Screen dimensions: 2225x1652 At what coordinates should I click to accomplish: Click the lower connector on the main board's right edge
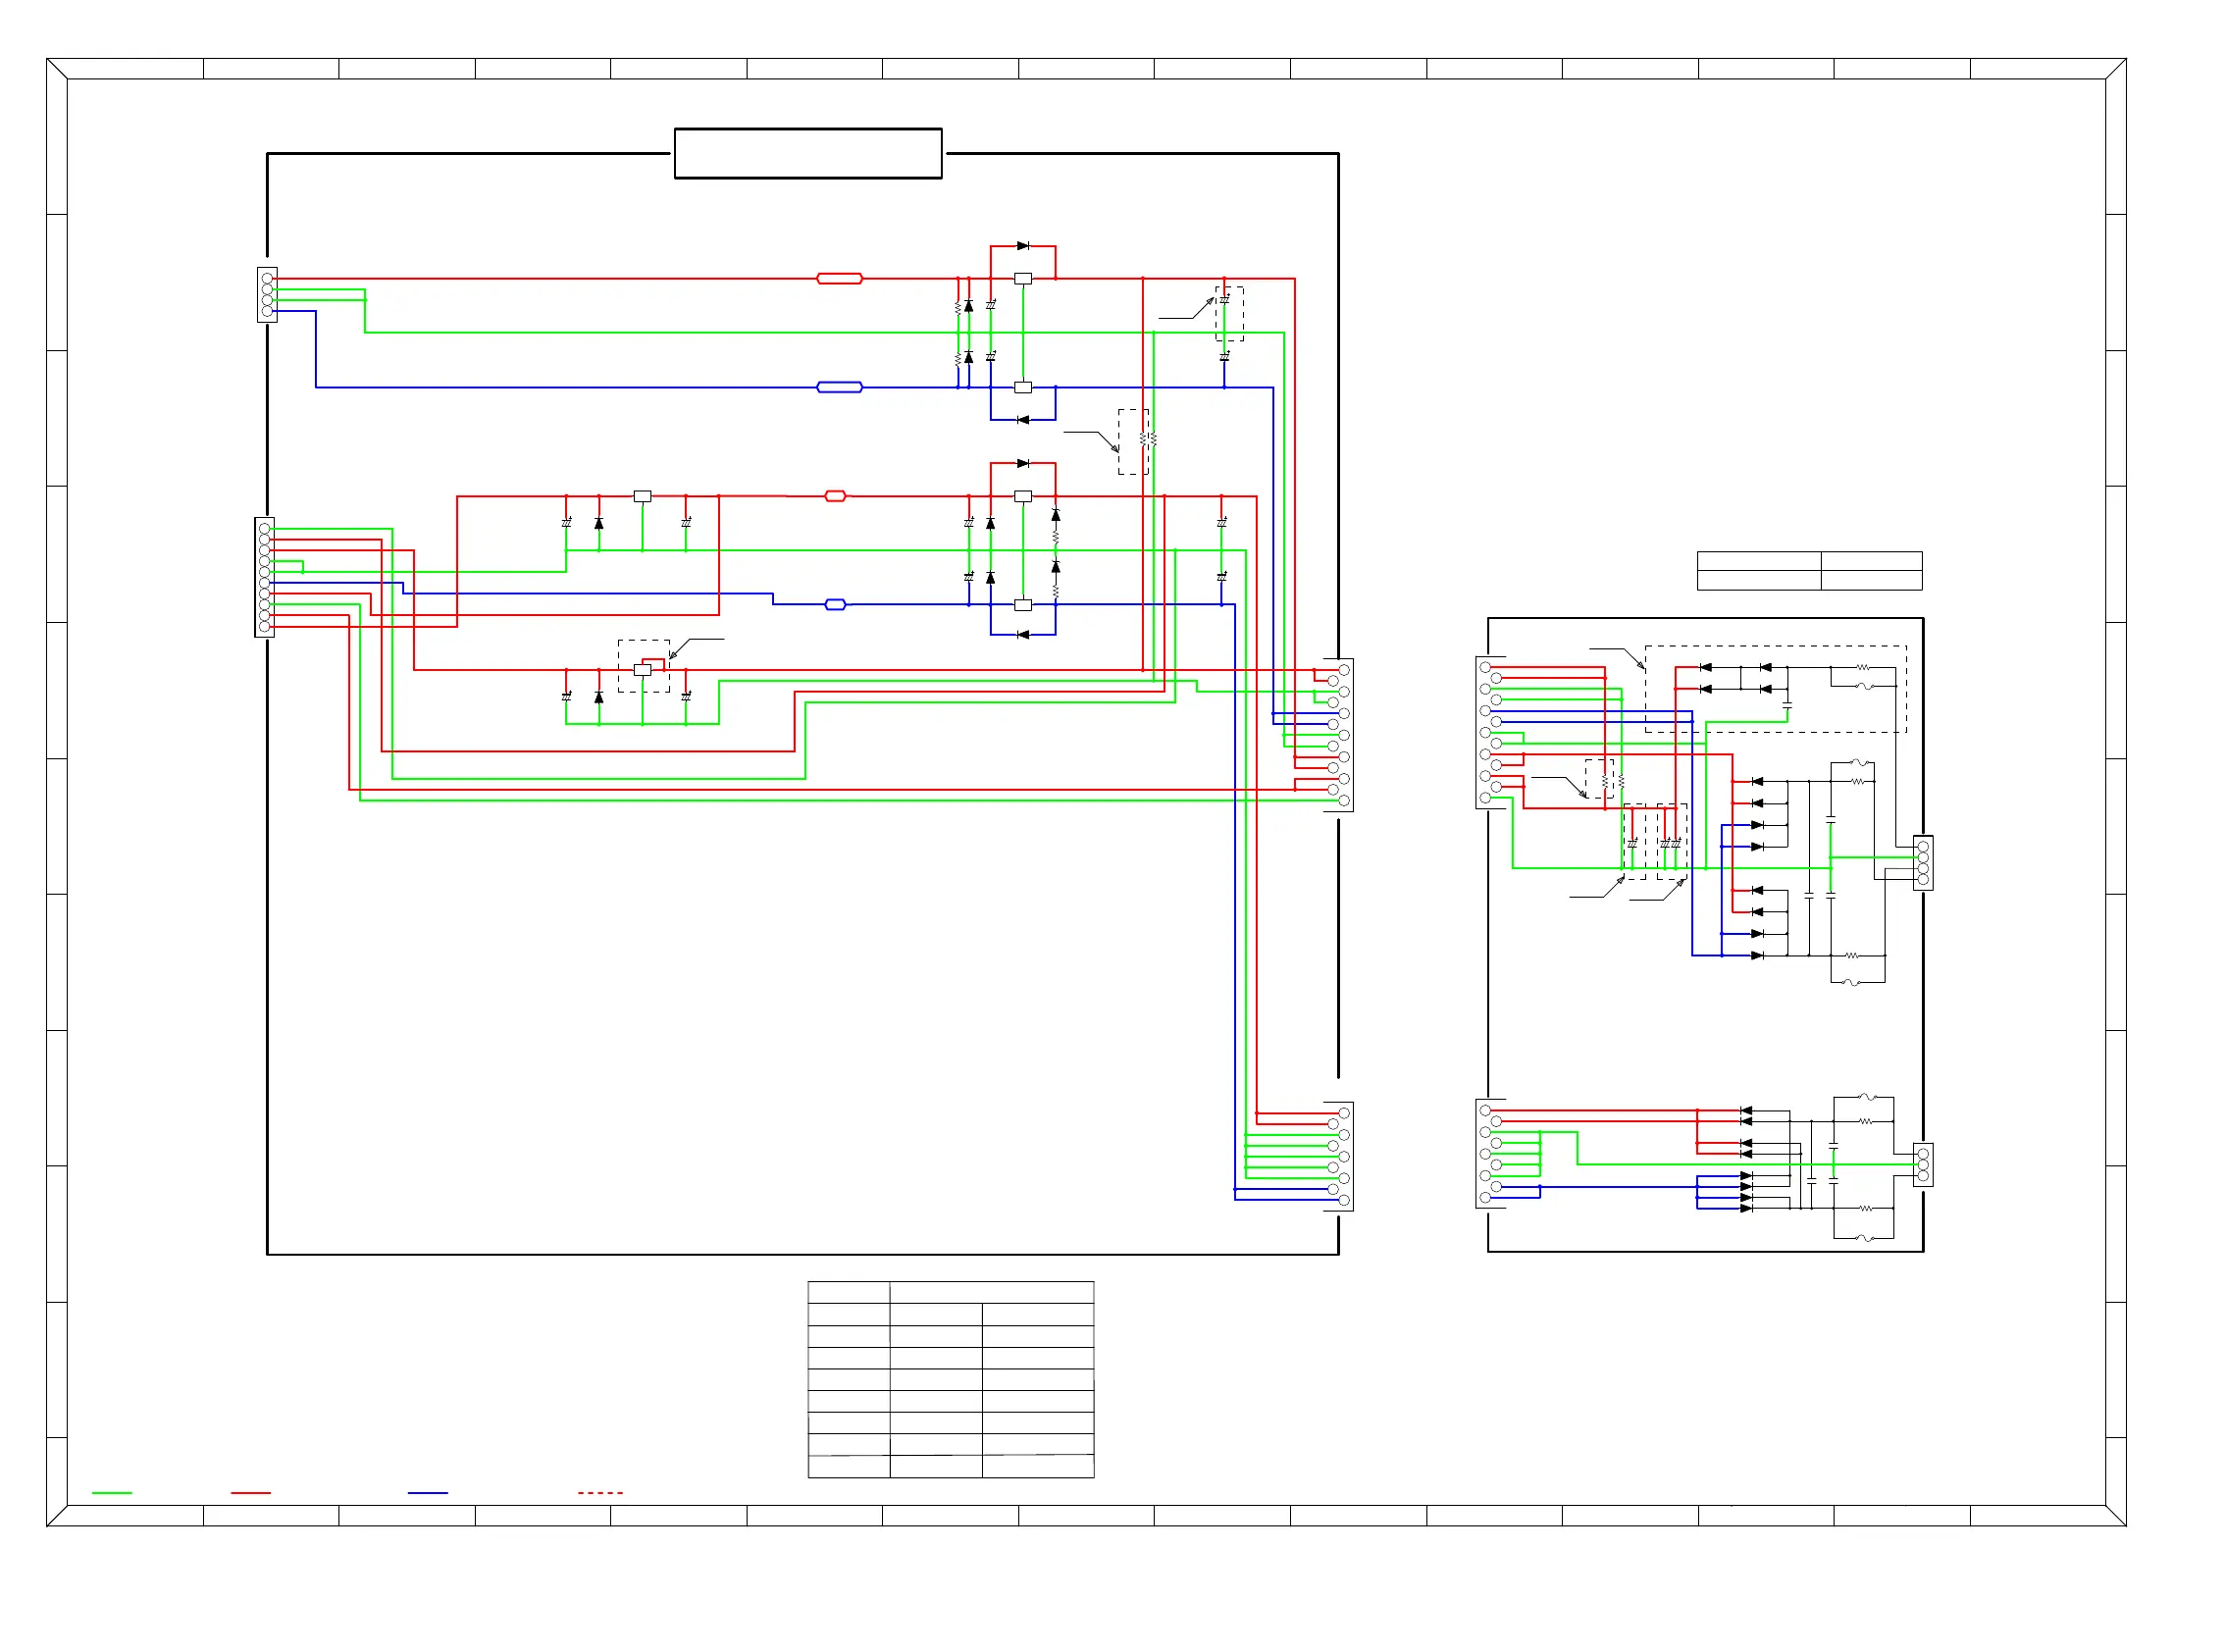pos(1339,1156)
